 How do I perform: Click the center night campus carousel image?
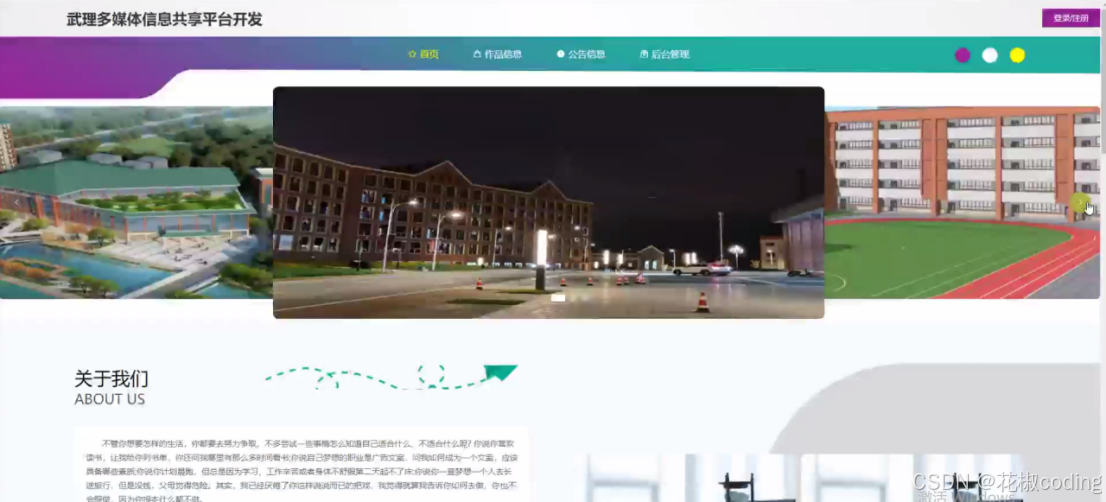[549, 202]
